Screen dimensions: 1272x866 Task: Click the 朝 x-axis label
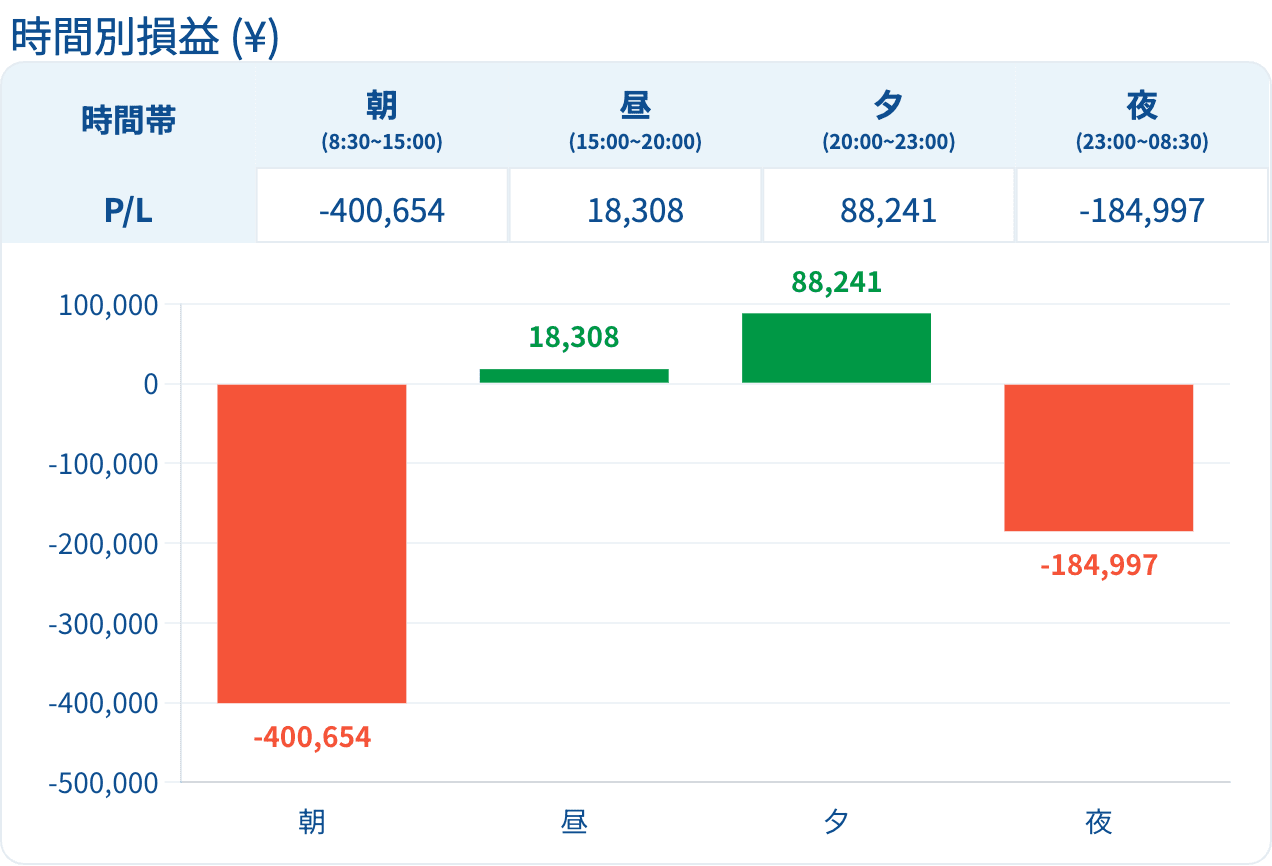tap(312, 822)
